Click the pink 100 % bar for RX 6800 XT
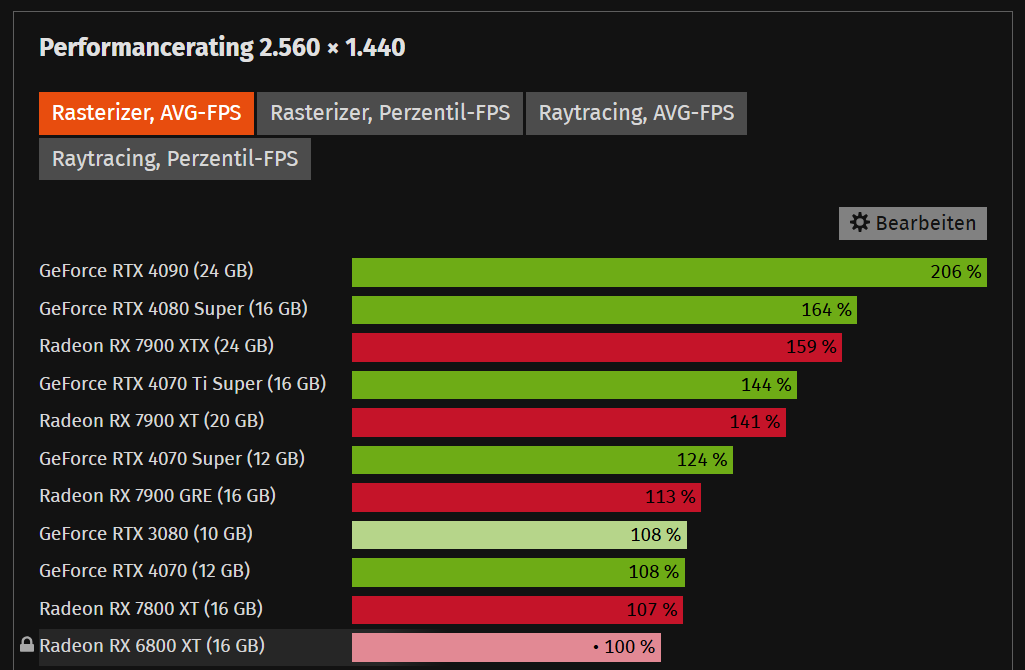 [507, 648]
